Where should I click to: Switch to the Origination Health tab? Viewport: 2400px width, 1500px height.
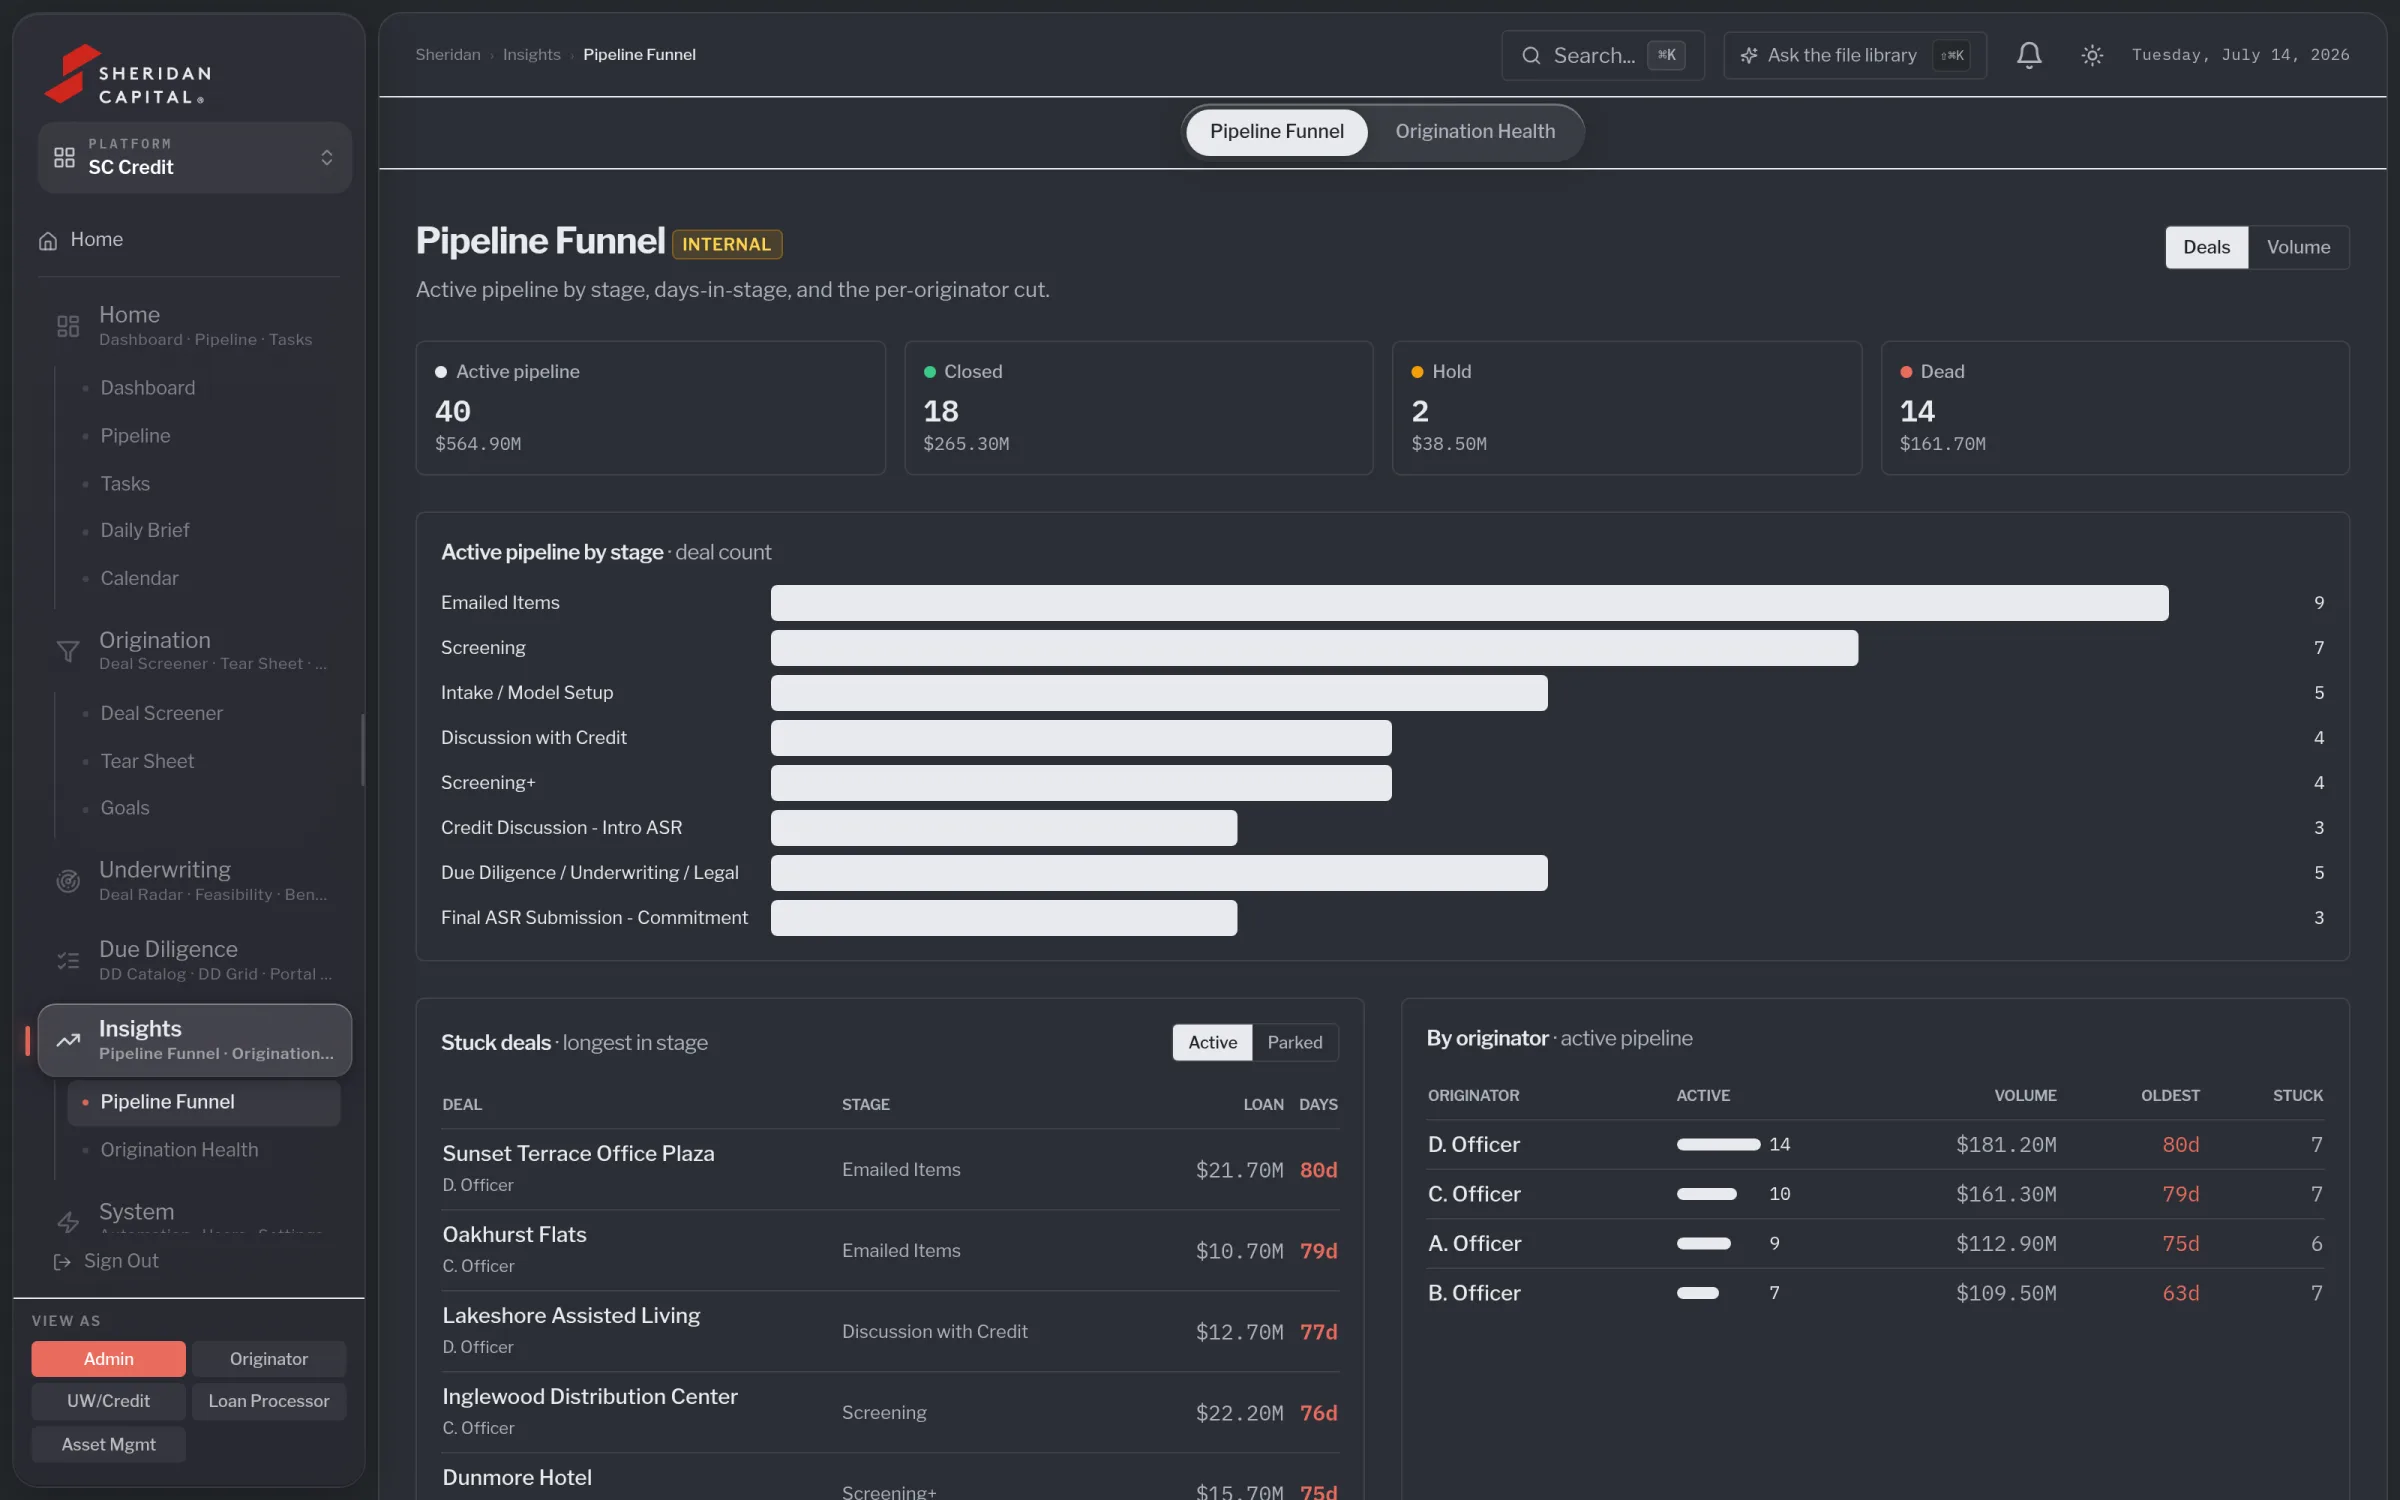point(1475,131)
